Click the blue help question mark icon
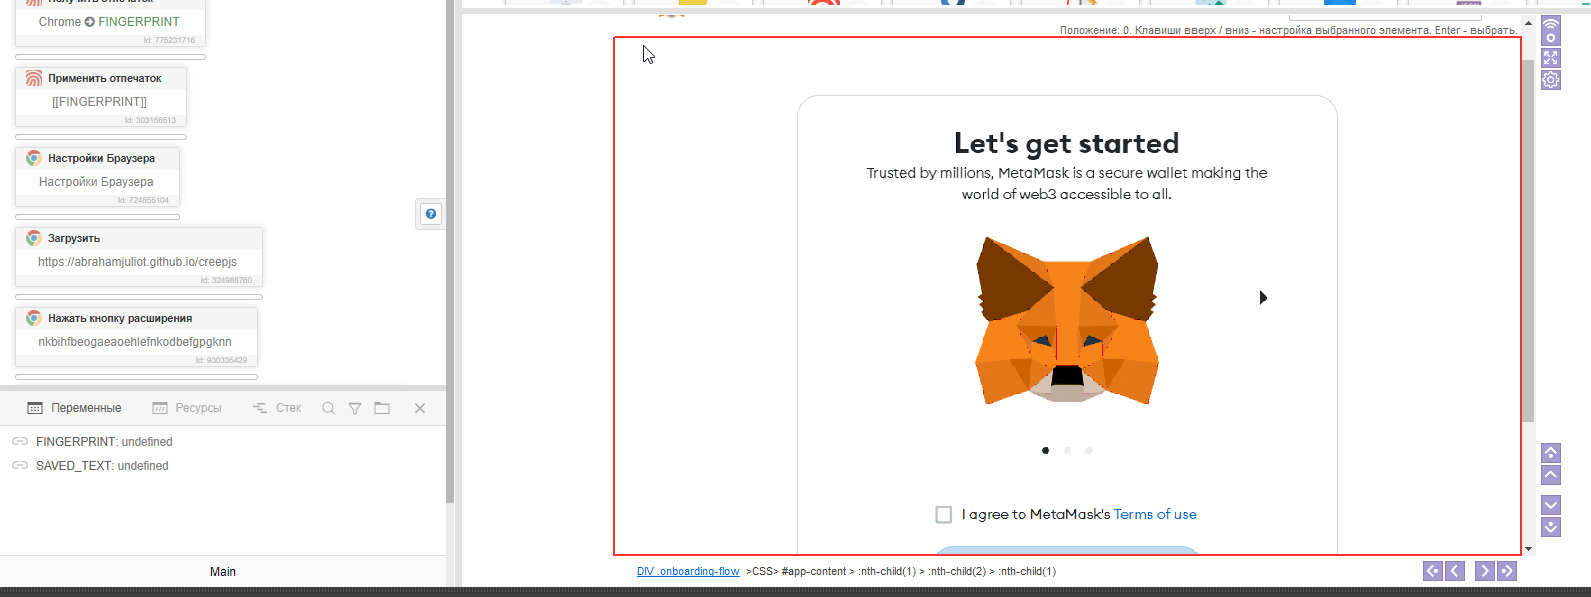This screenshot has height=597, width=1591. tap(431, 214)
